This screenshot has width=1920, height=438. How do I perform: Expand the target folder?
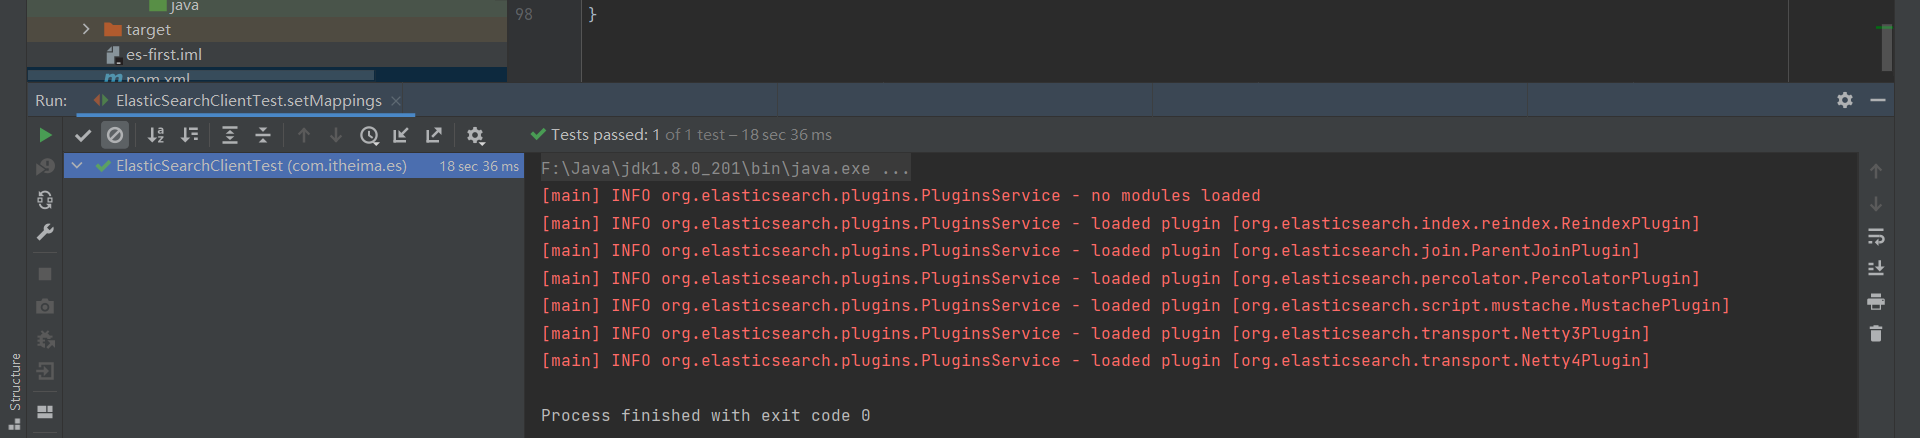(x=86, y=30)
